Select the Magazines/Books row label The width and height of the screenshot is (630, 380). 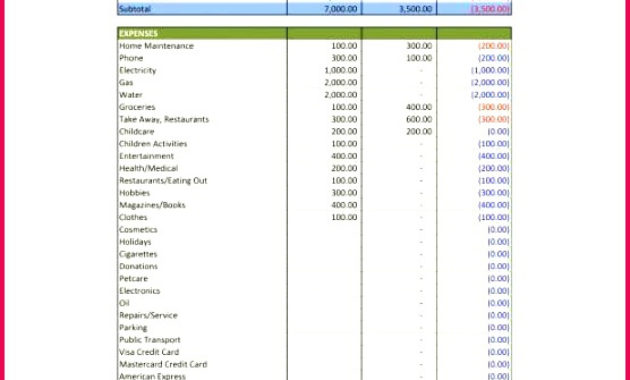tap(152, 205)
